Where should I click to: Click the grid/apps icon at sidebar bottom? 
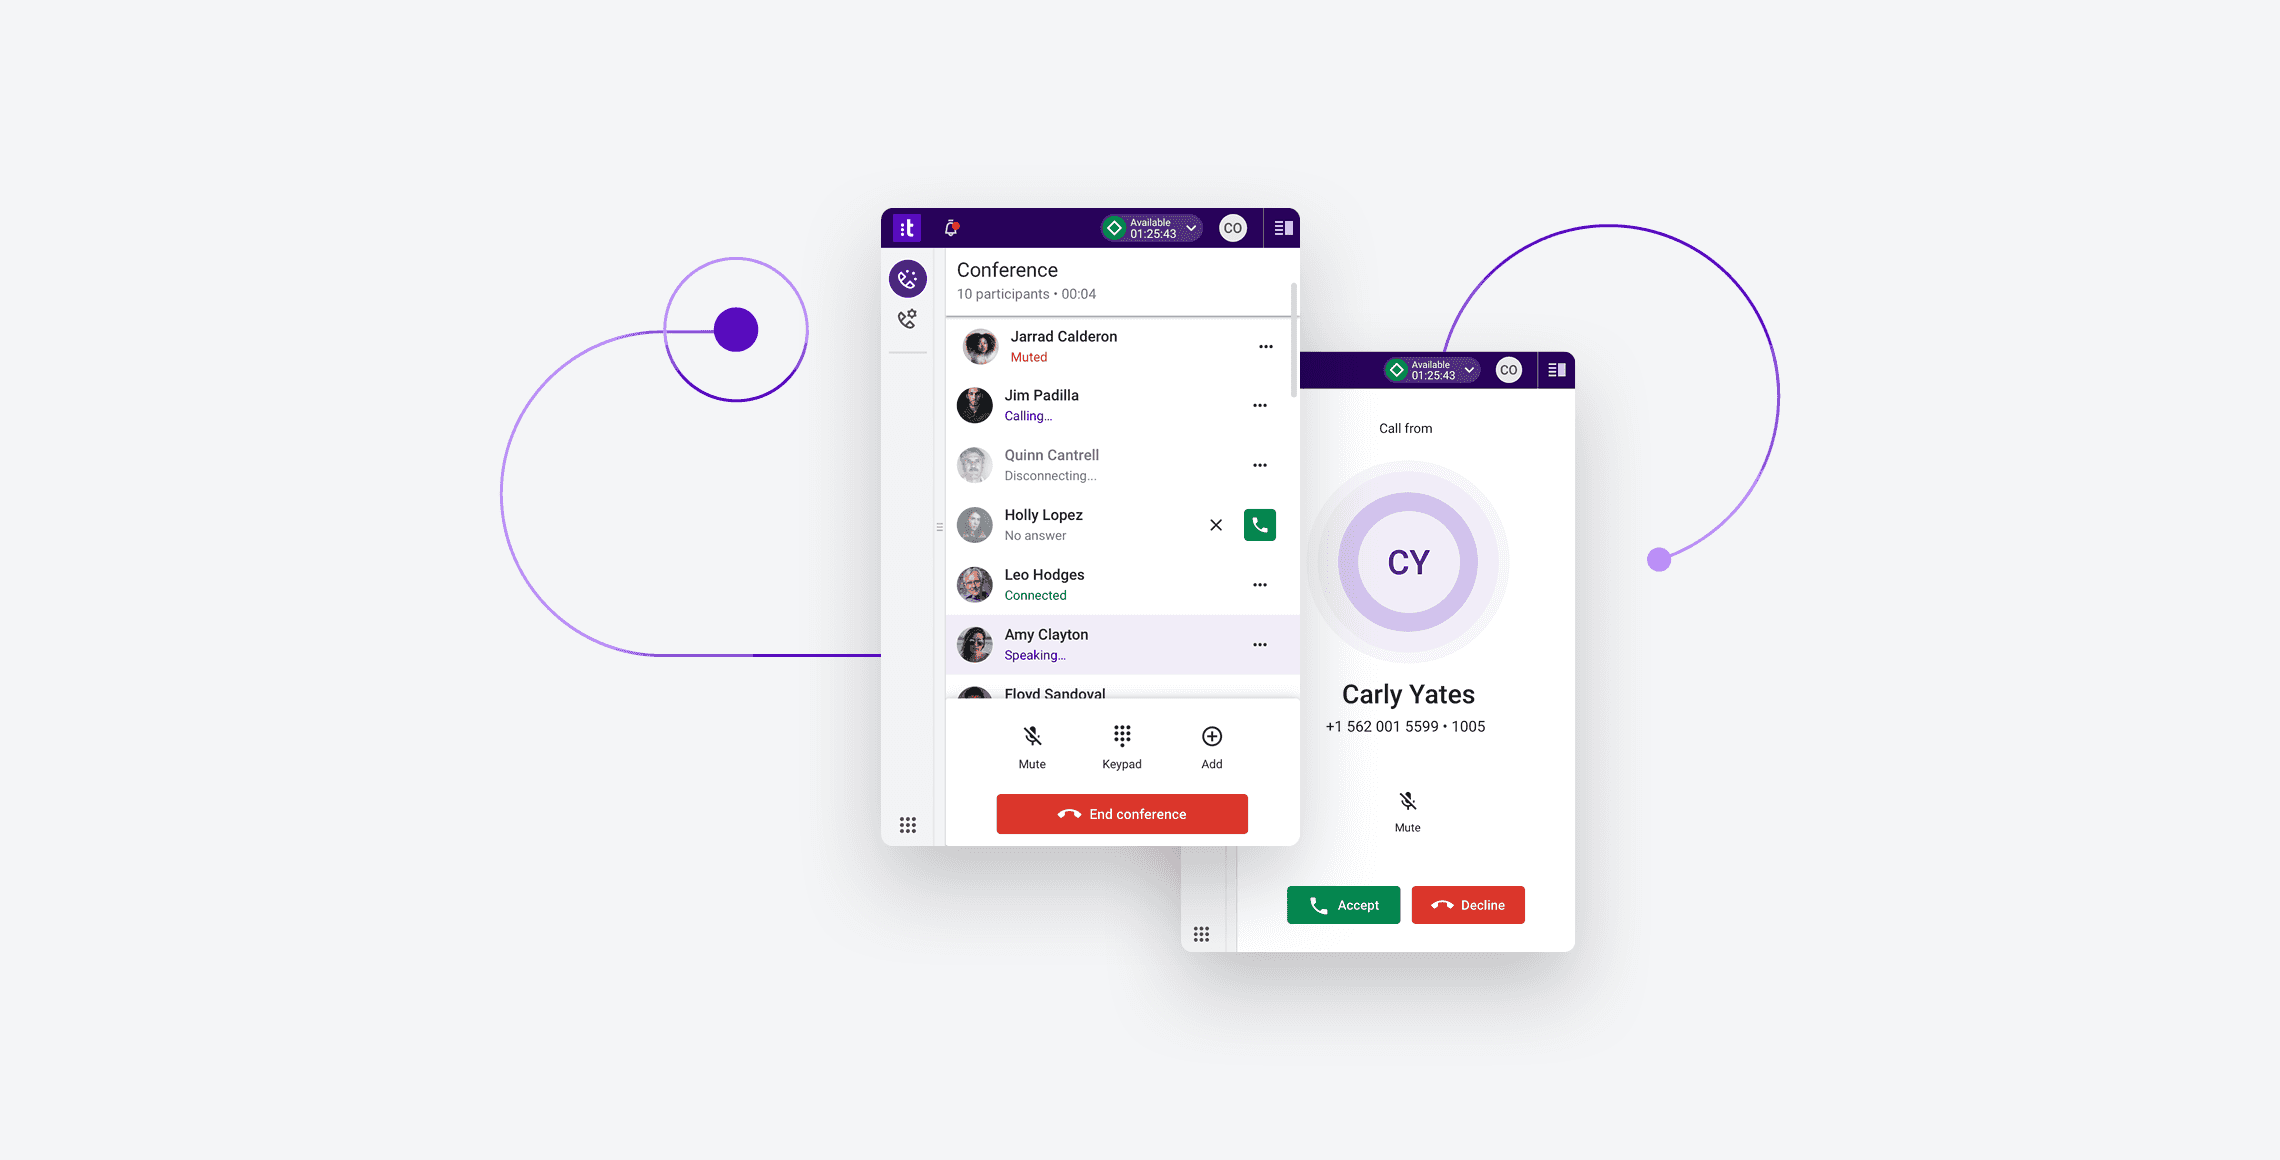click(x=907, y=824)
